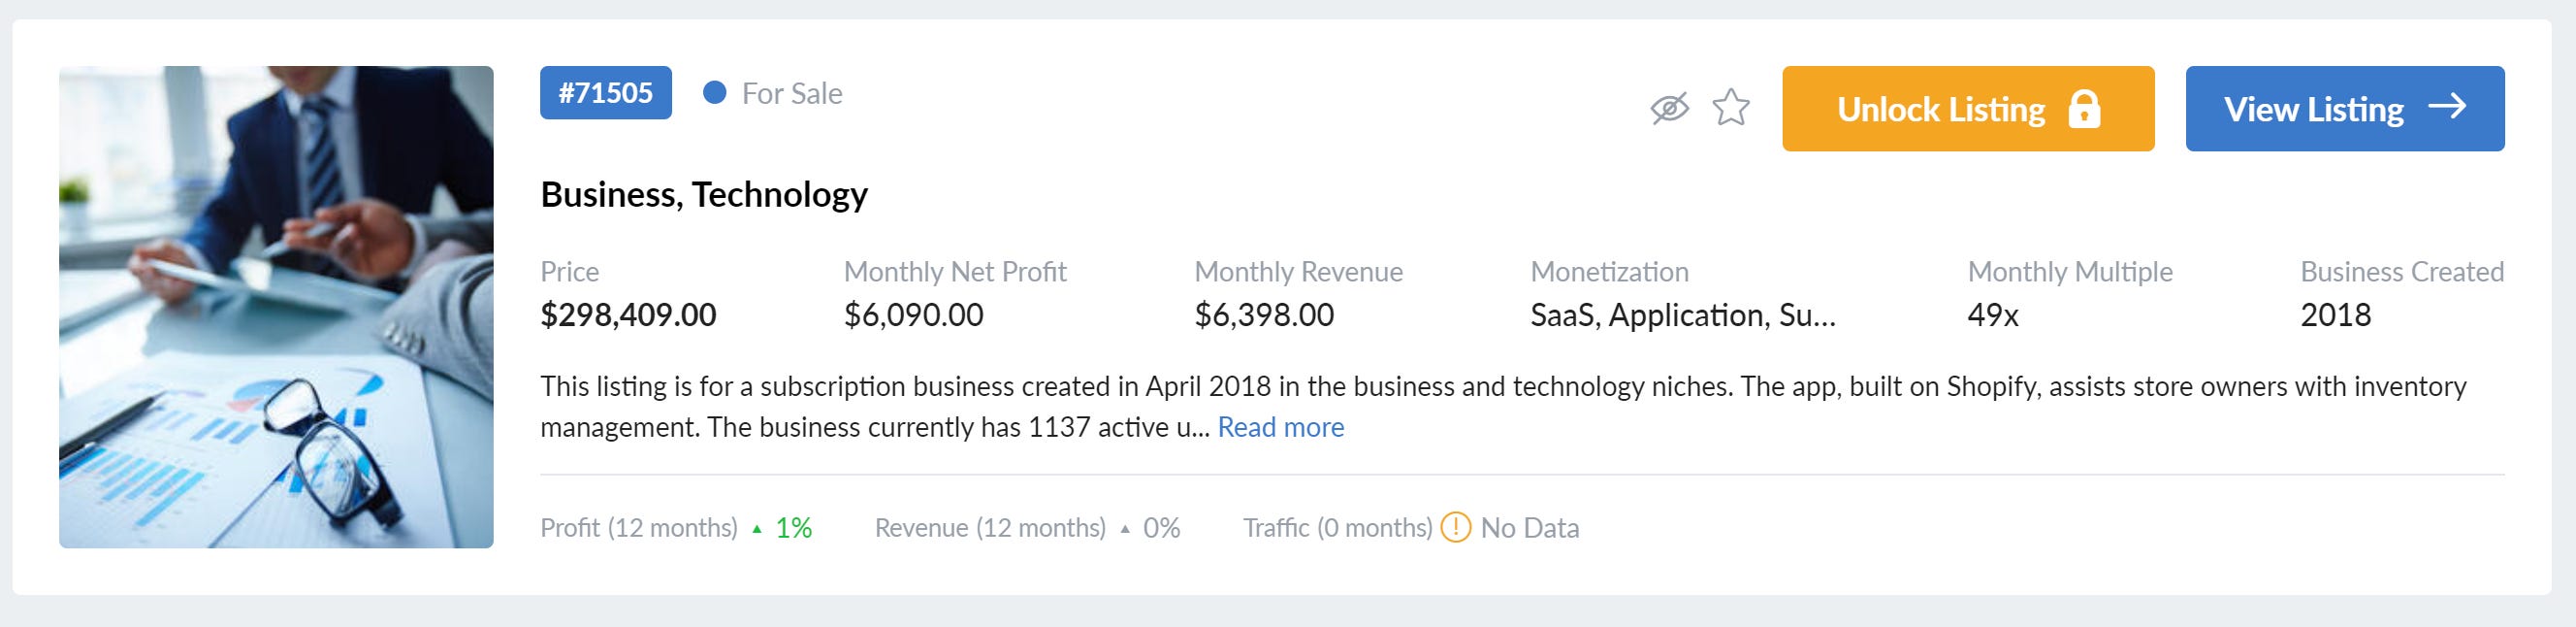
Task: Hide listing with the crossed-eye icon
Action: 1669,108
